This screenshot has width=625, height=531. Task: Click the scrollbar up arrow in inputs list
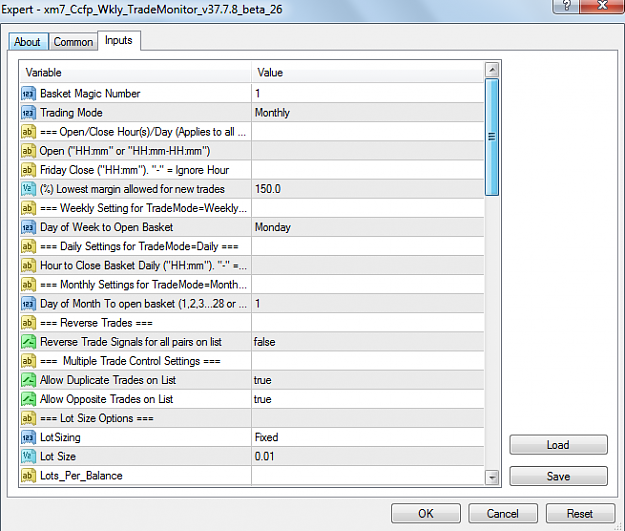coord(492,70)
